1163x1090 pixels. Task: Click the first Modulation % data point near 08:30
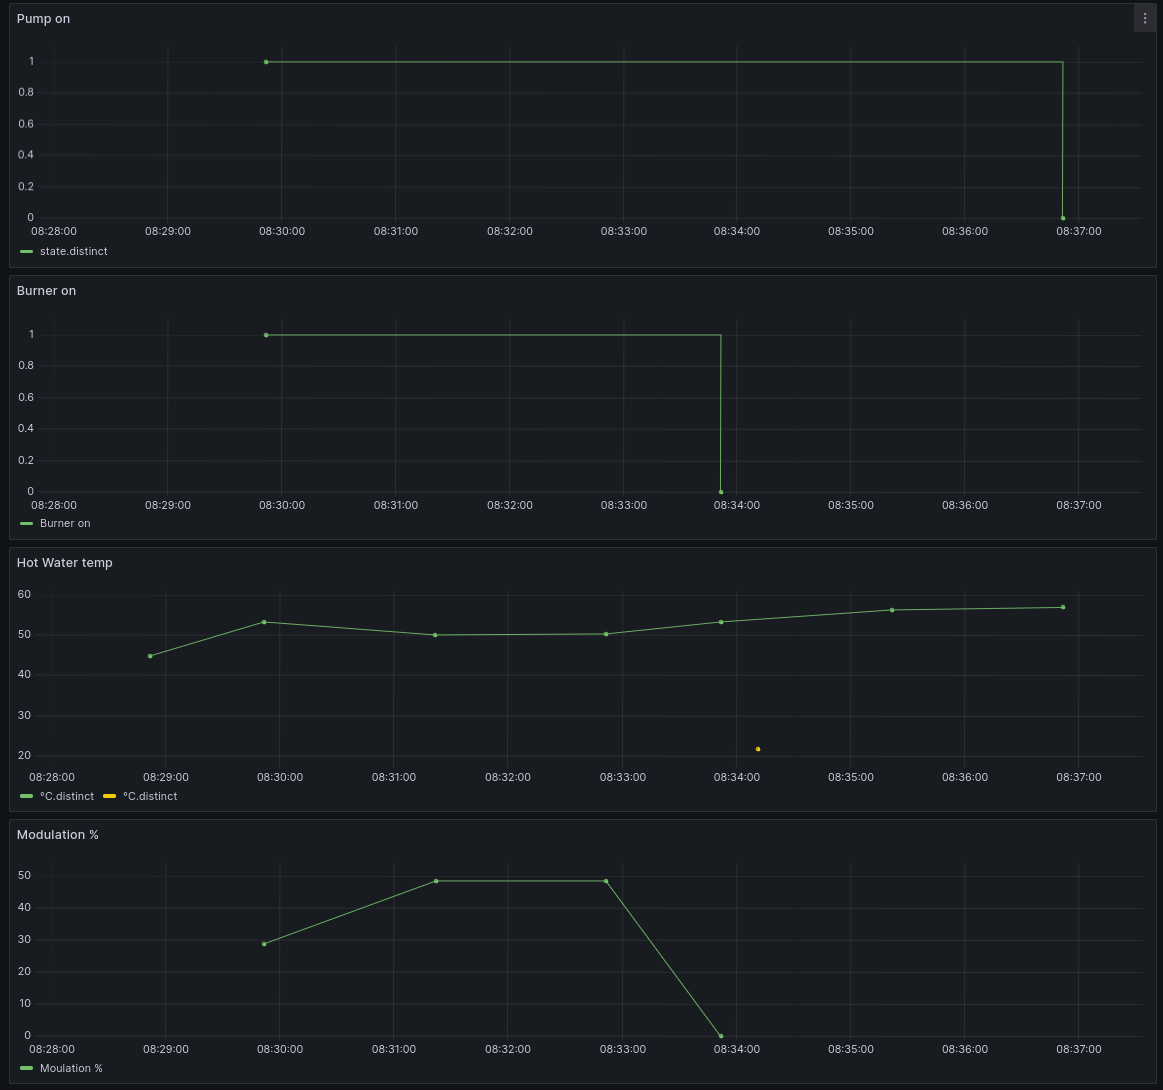click(x=264, y=944)
